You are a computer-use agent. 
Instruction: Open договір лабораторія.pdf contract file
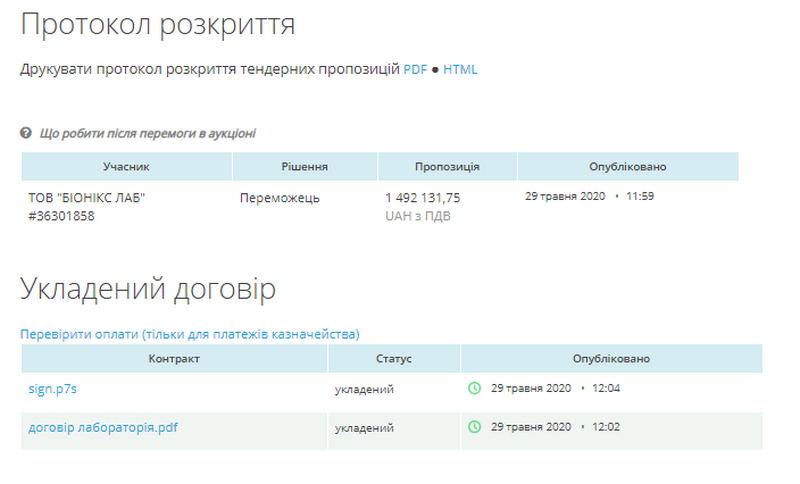103,427
